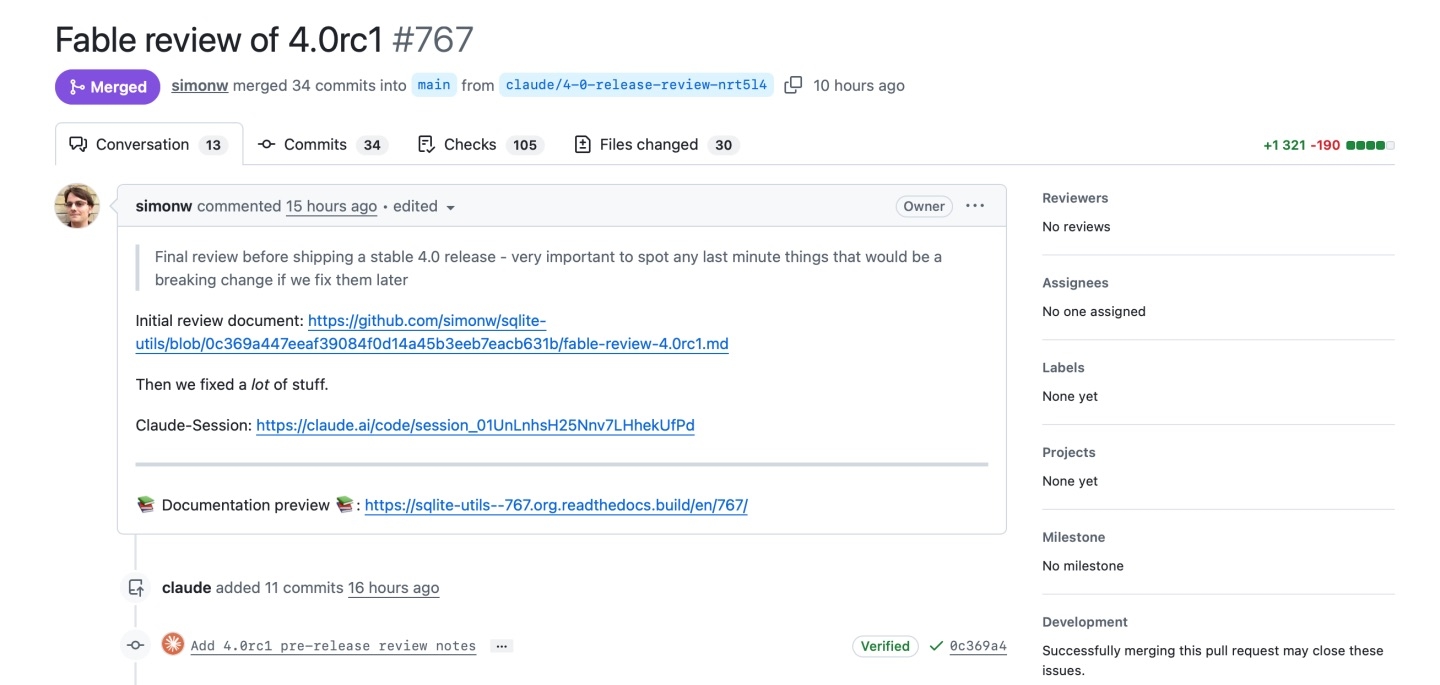Copy the head branch name icon
Screen dimensions: 1440x685
(793, 86)
